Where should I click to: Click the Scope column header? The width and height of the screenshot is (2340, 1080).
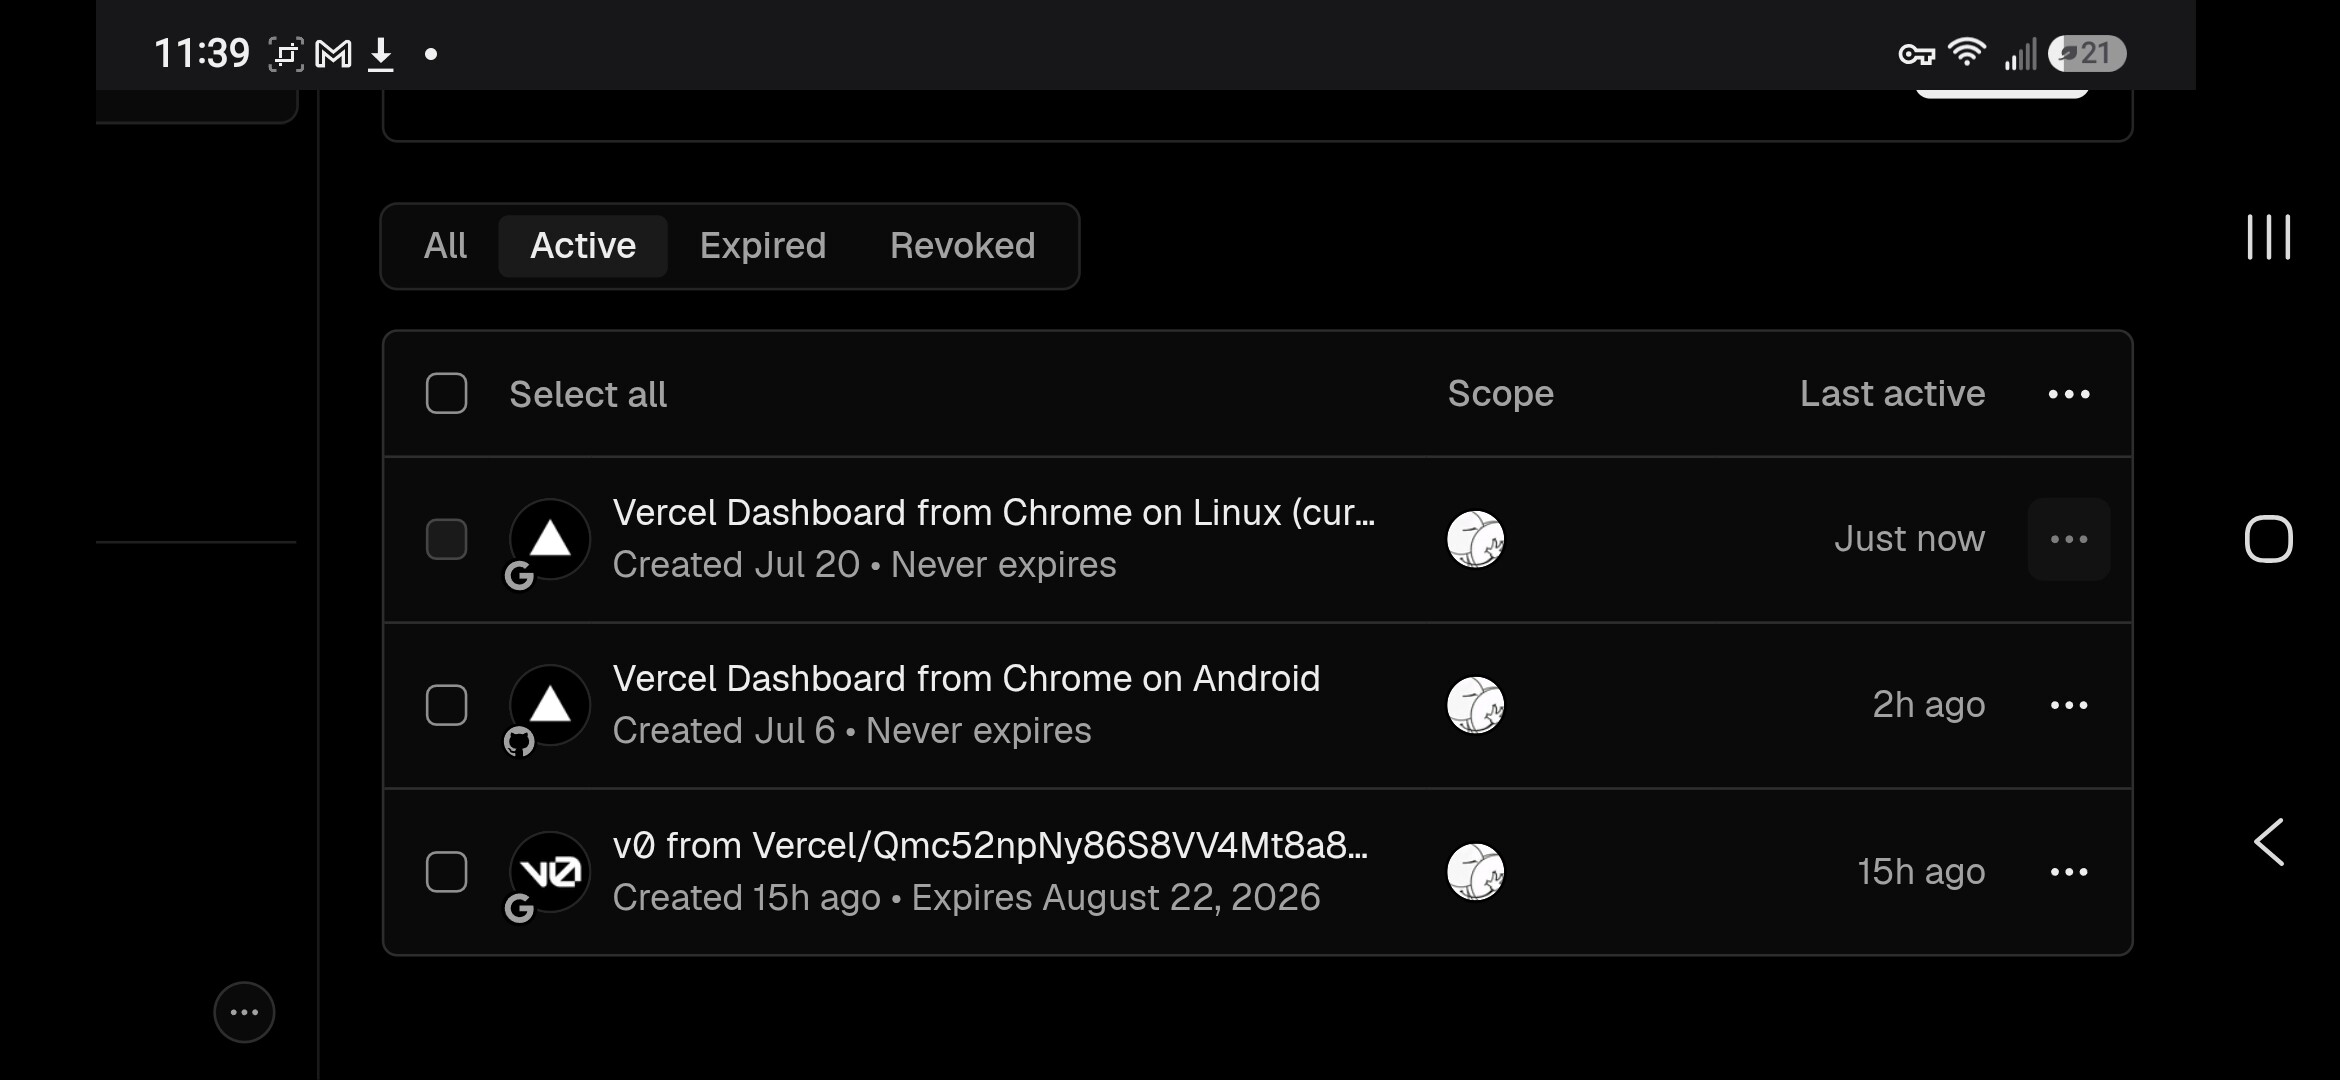click(1500, 394)
